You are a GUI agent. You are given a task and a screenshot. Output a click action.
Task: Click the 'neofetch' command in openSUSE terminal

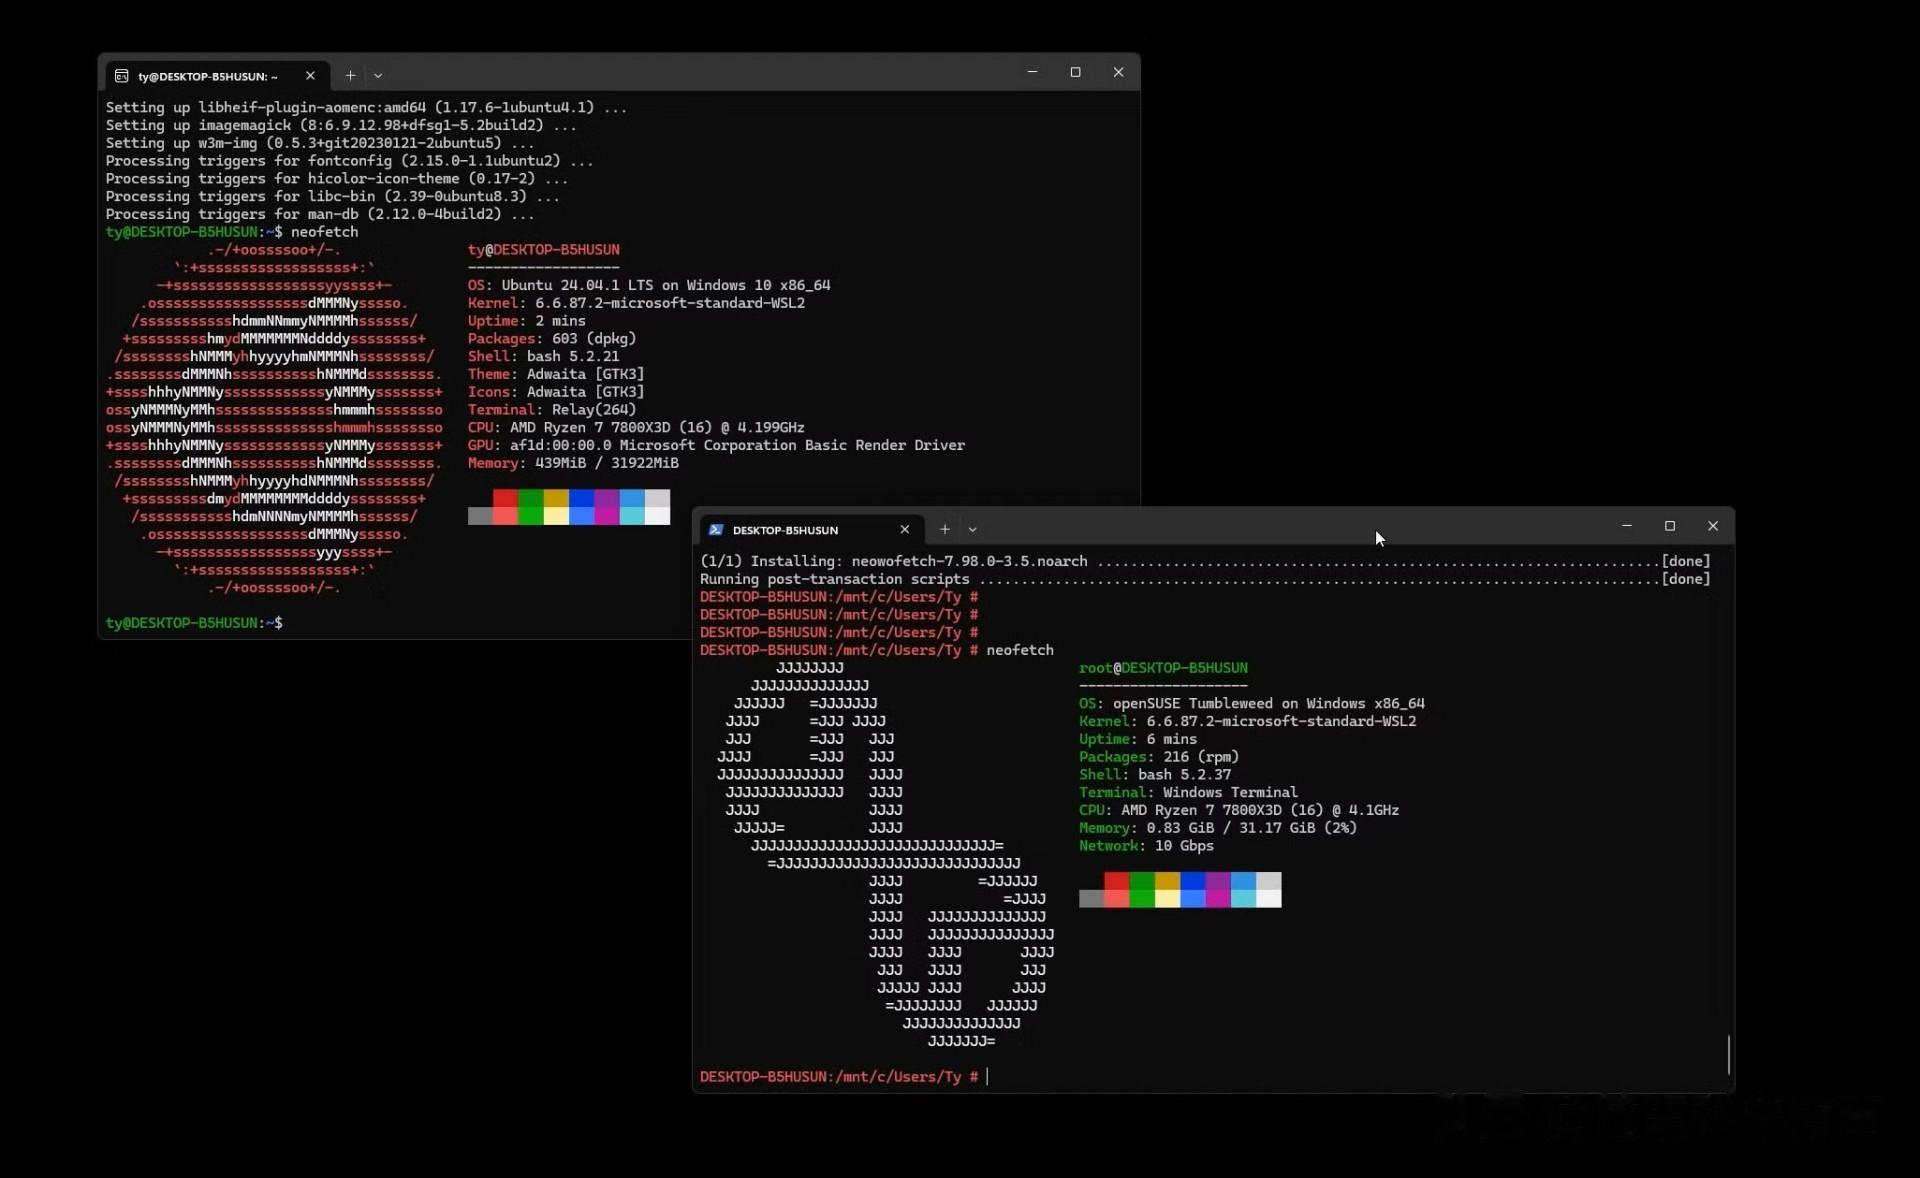(x=1020, y=650)
